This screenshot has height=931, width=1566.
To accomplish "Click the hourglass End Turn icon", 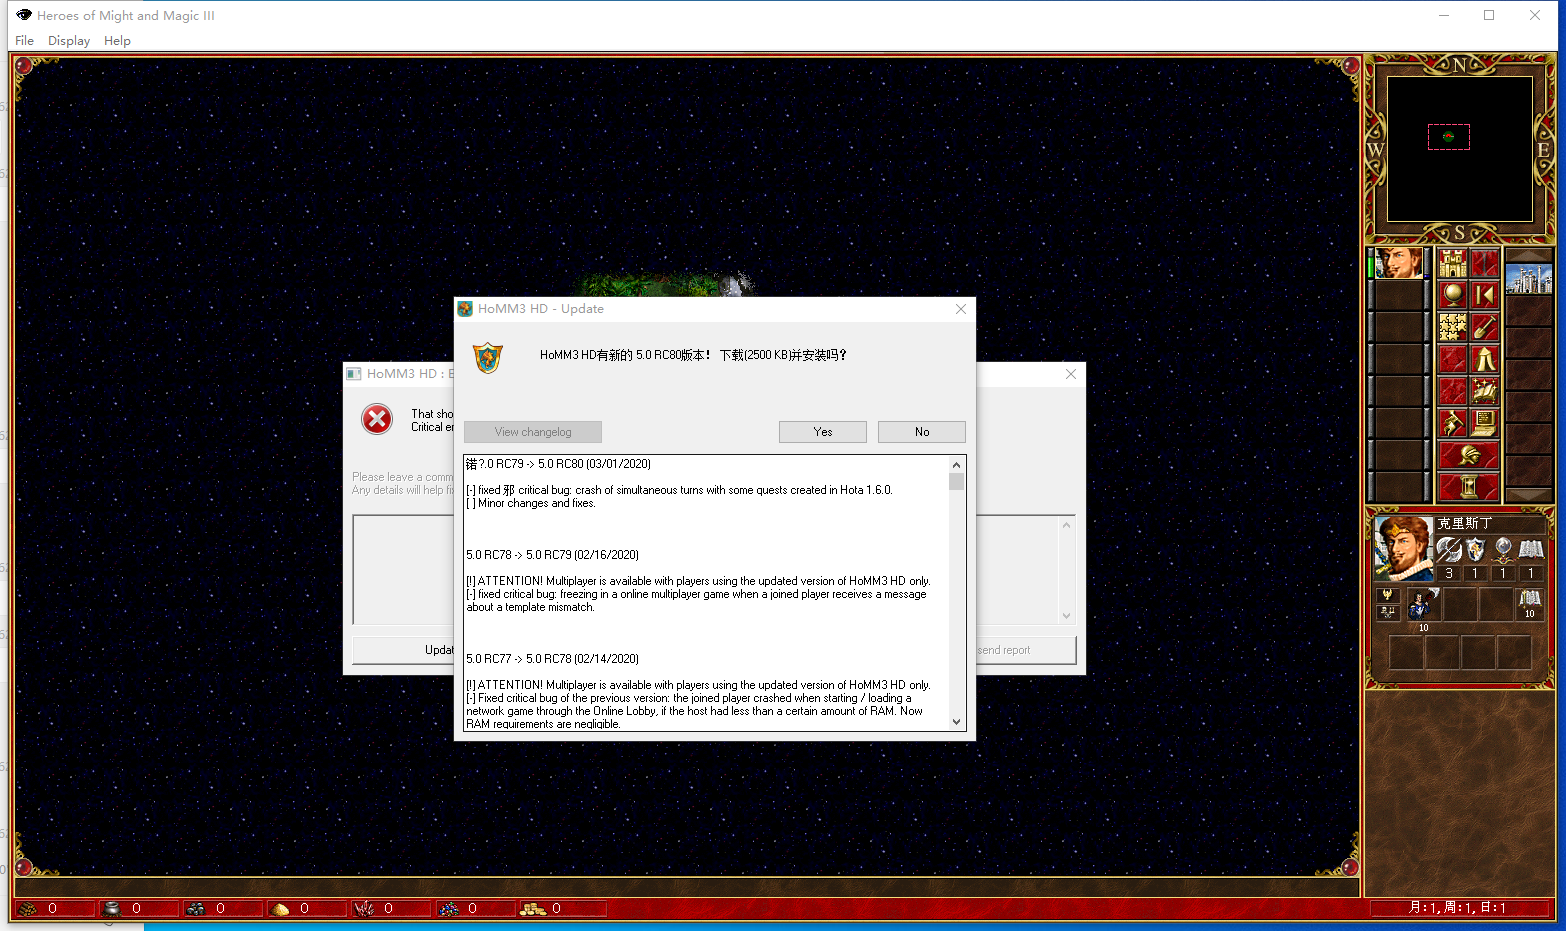I will click(1468, 487).
